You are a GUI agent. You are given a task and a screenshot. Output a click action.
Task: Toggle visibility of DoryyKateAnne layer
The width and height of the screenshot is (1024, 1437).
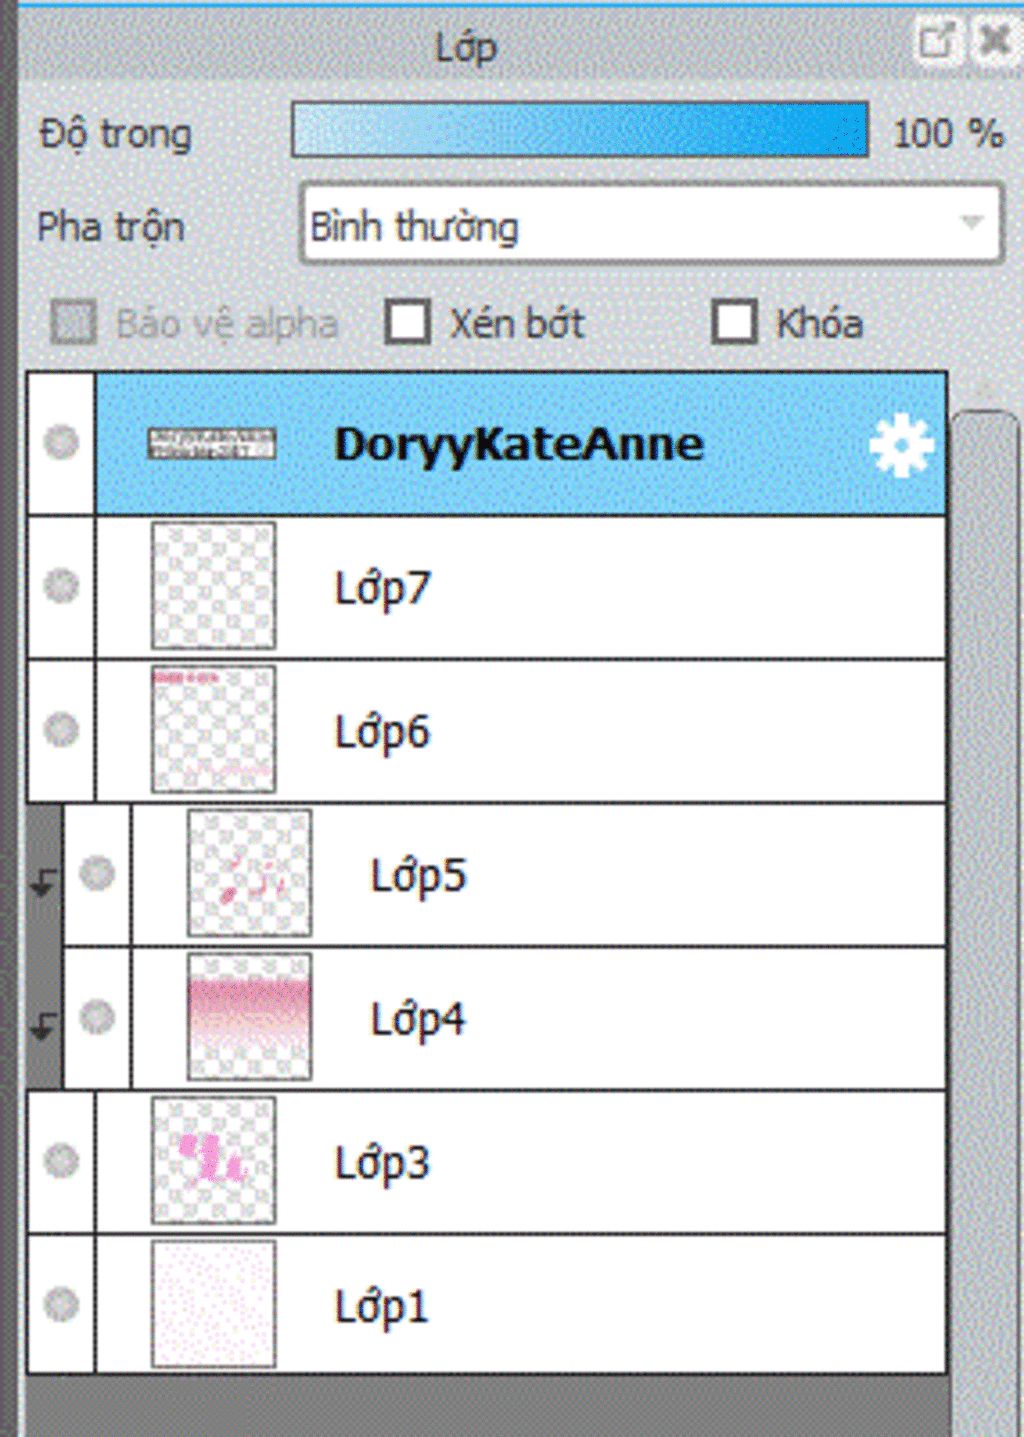(62, 442)
